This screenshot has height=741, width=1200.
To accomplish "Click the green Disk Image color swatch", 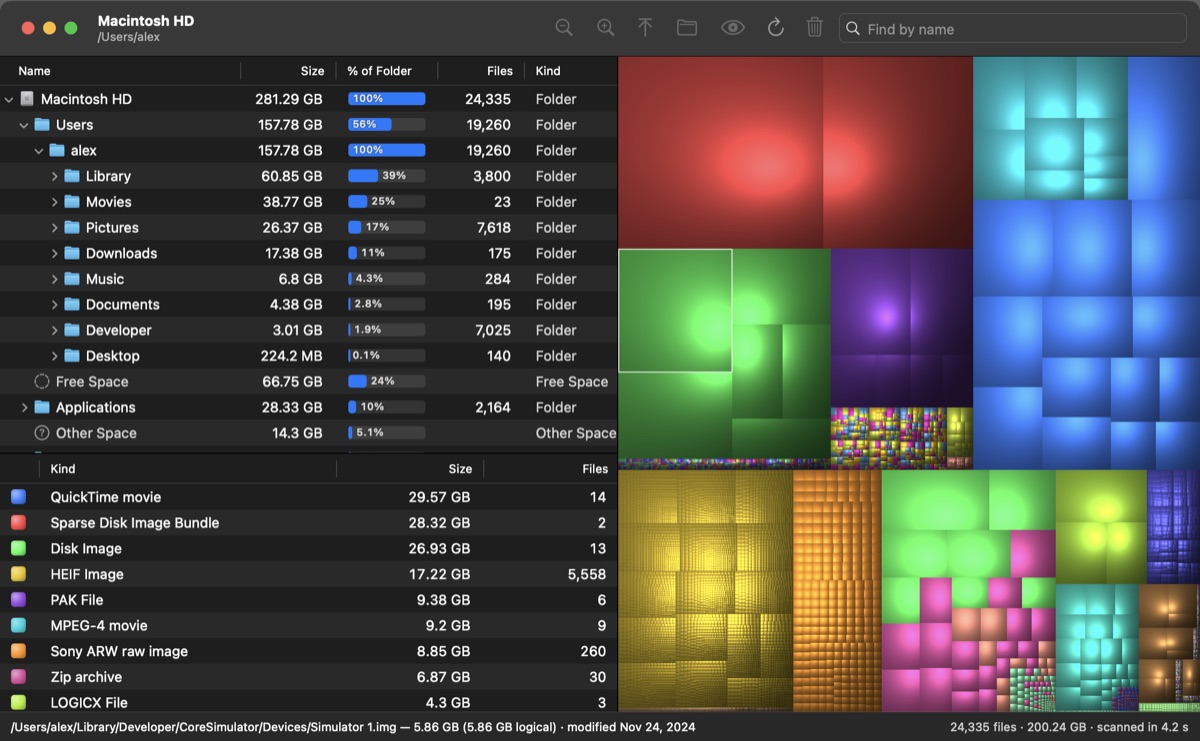I will [x=18, y=548].
